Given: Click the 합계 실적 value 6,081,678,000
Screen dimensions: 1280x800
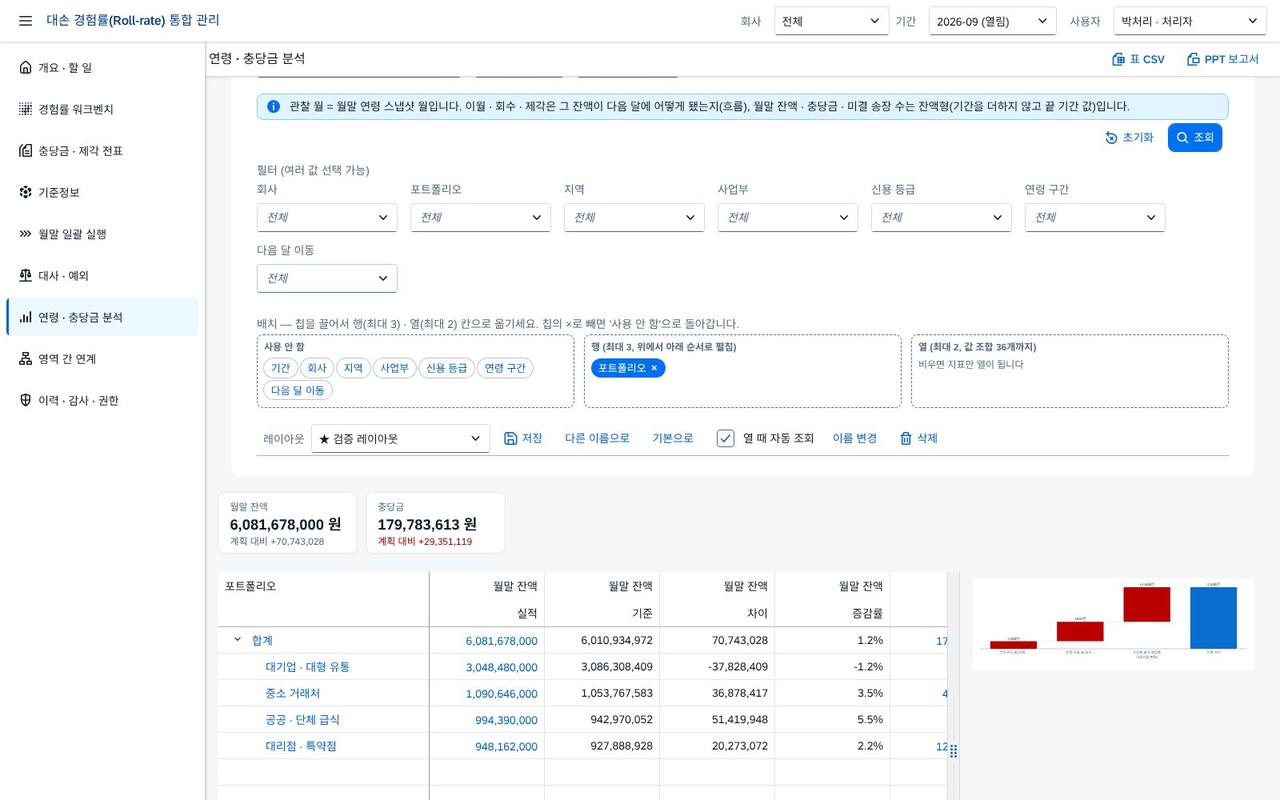Looking at the screenshot, I should [502, 641].
